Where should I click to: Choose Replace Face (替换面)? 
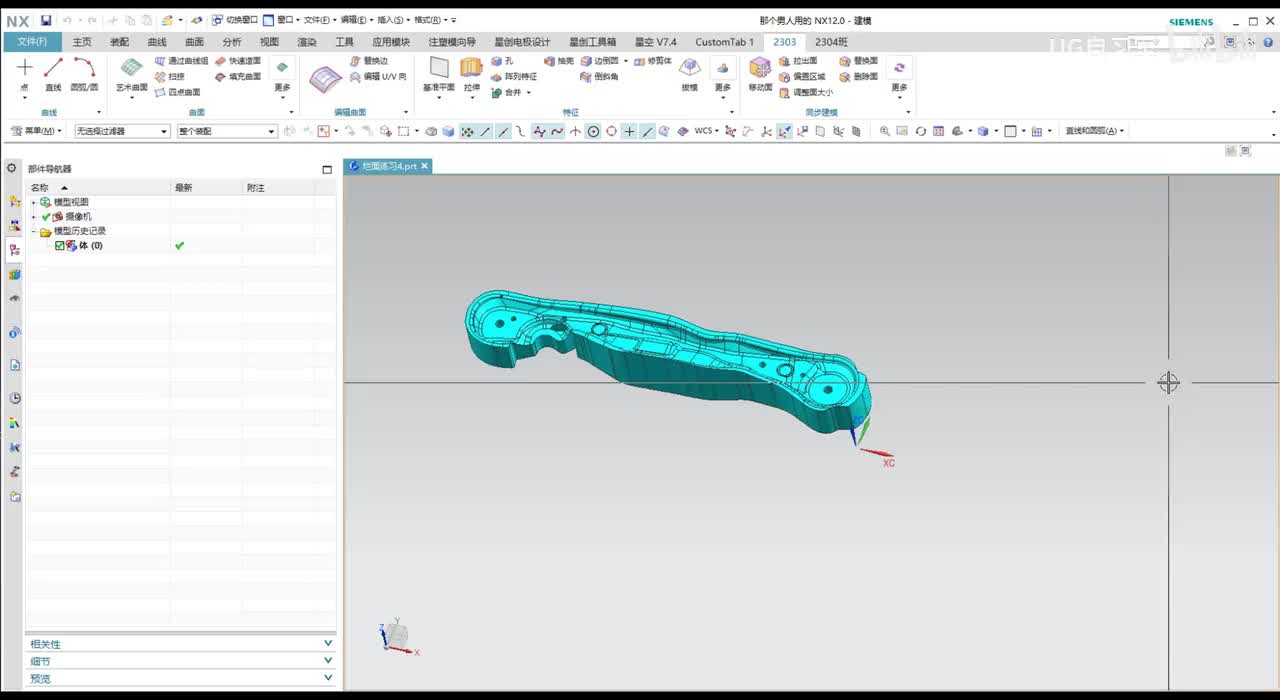pyautogui.click(x=859, y=61)
